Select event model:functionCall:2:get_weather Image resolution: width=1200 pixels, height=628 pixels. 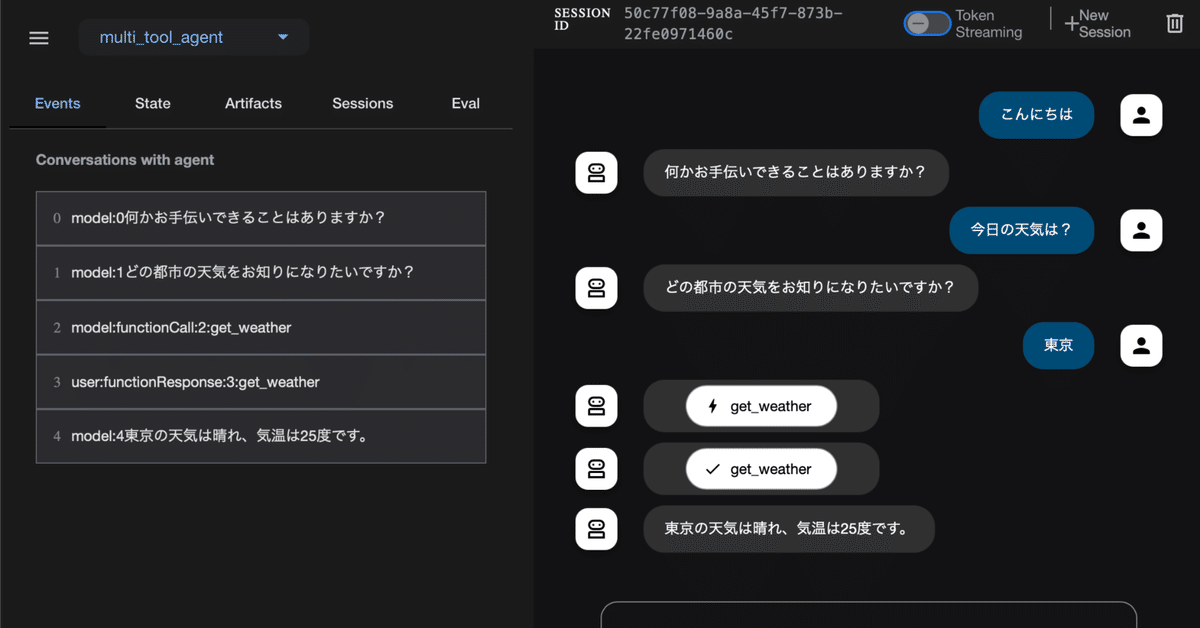pos(260,327)
